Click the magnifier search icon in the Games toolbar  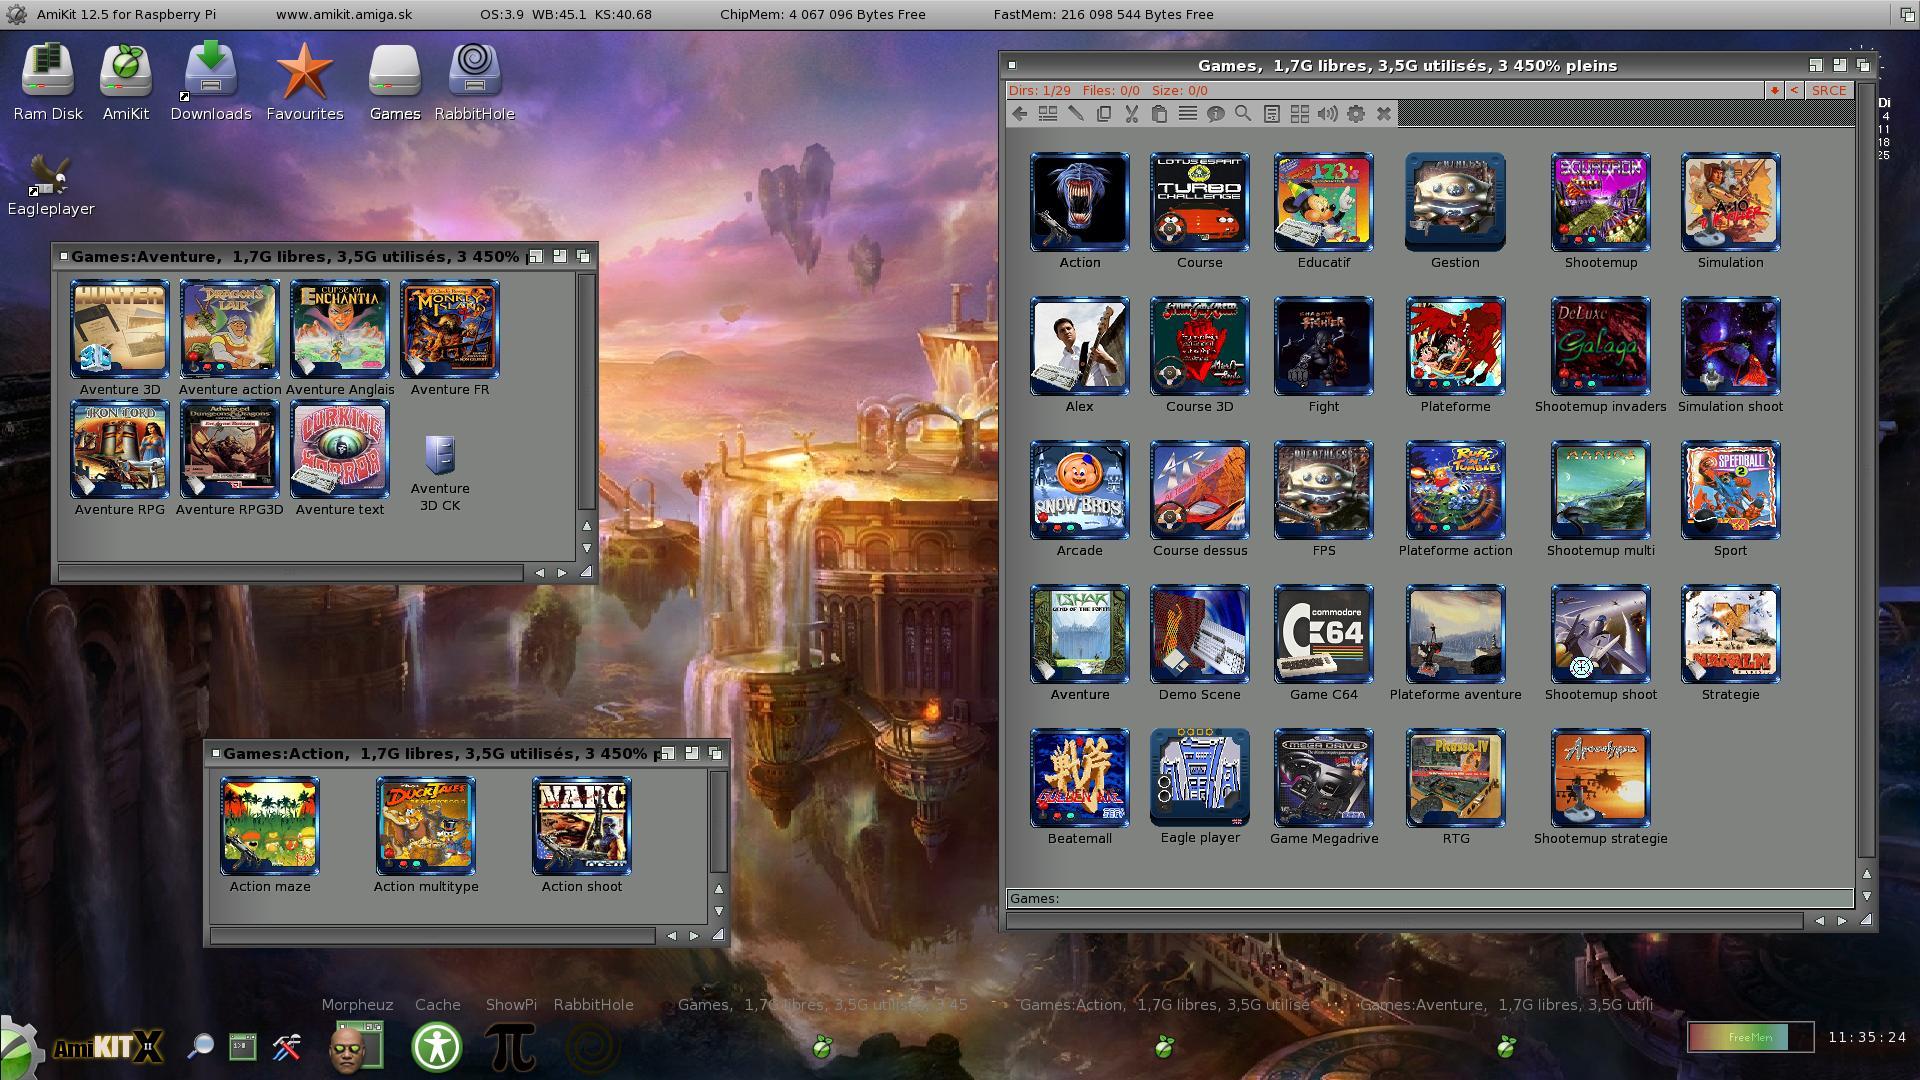tap(1243, 114)
